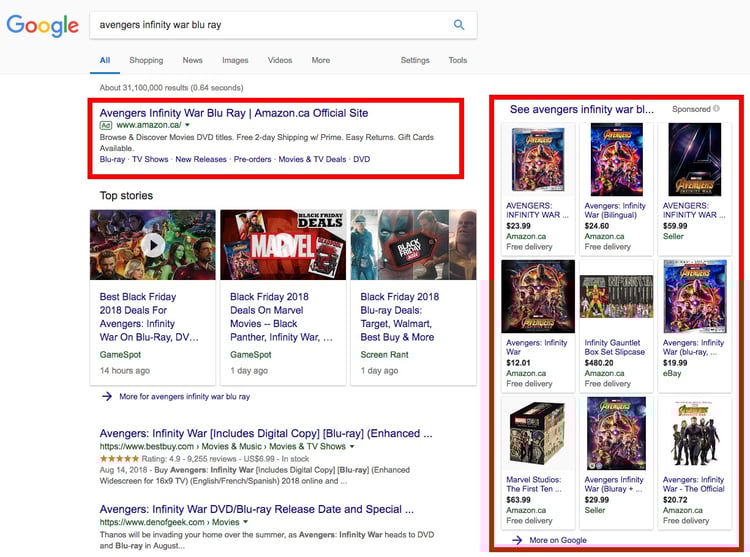This screenshot has width=750, height=557.
Task: Open the Videos results tab
Action: [x=280, y=60]
